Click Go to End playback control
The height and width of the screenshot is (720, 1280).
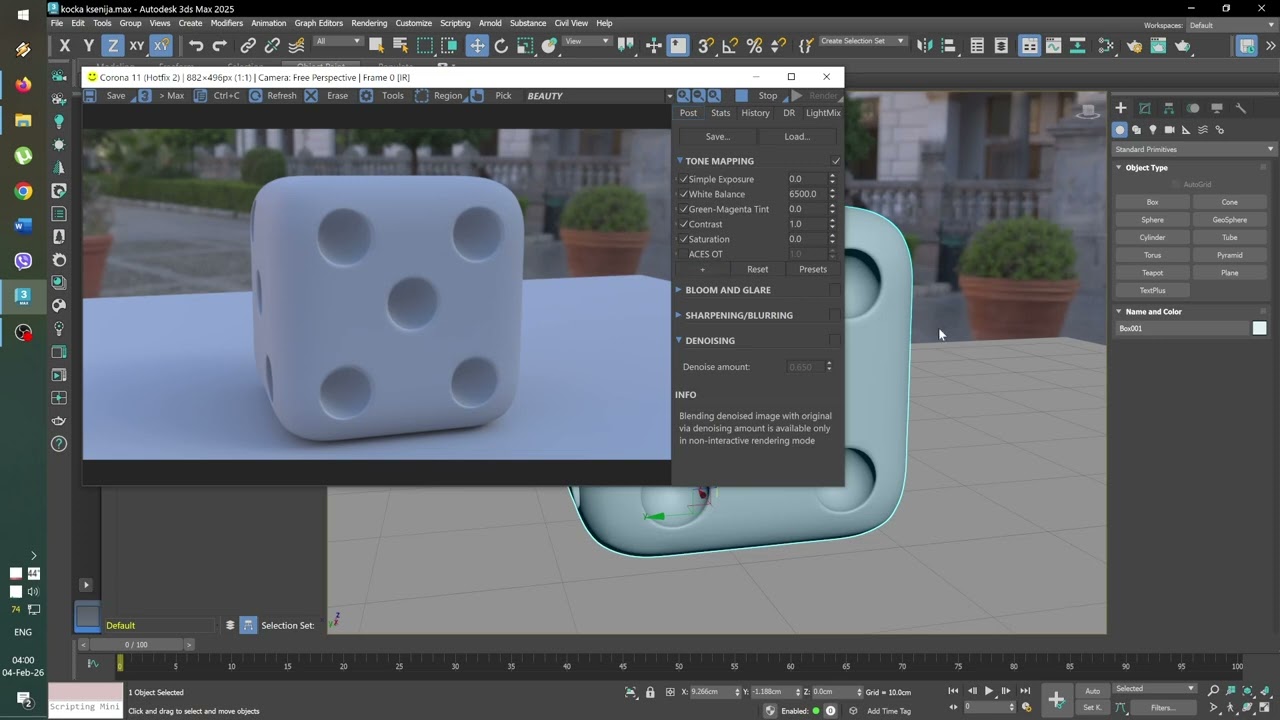tap(1025, 690)
